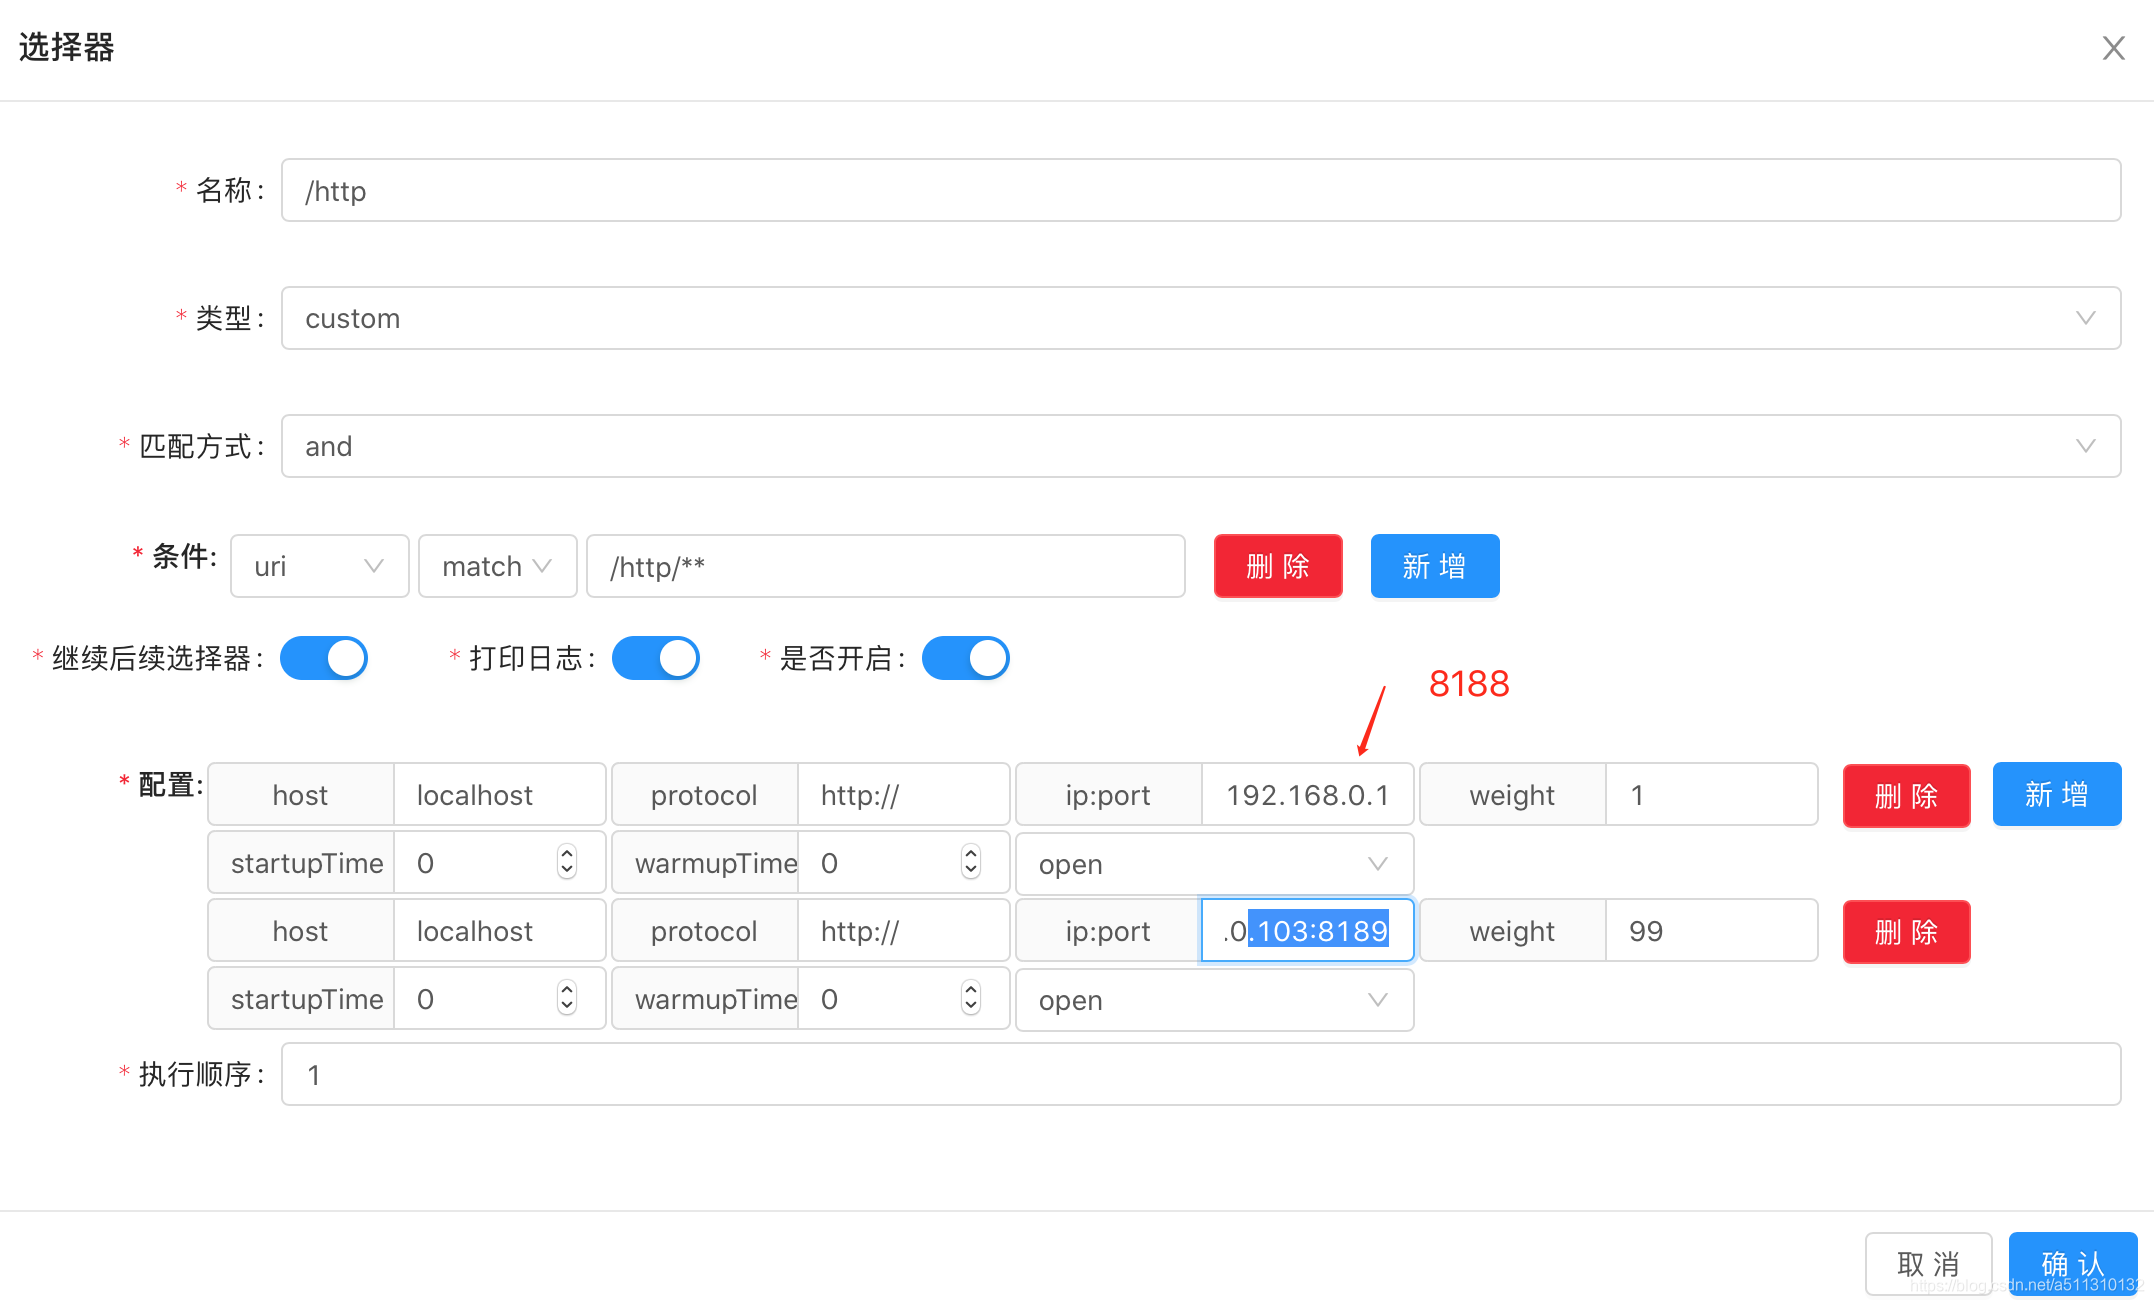Click blue add button in condition row
Screen dimensions: 2154x1304
point(1434,566)
